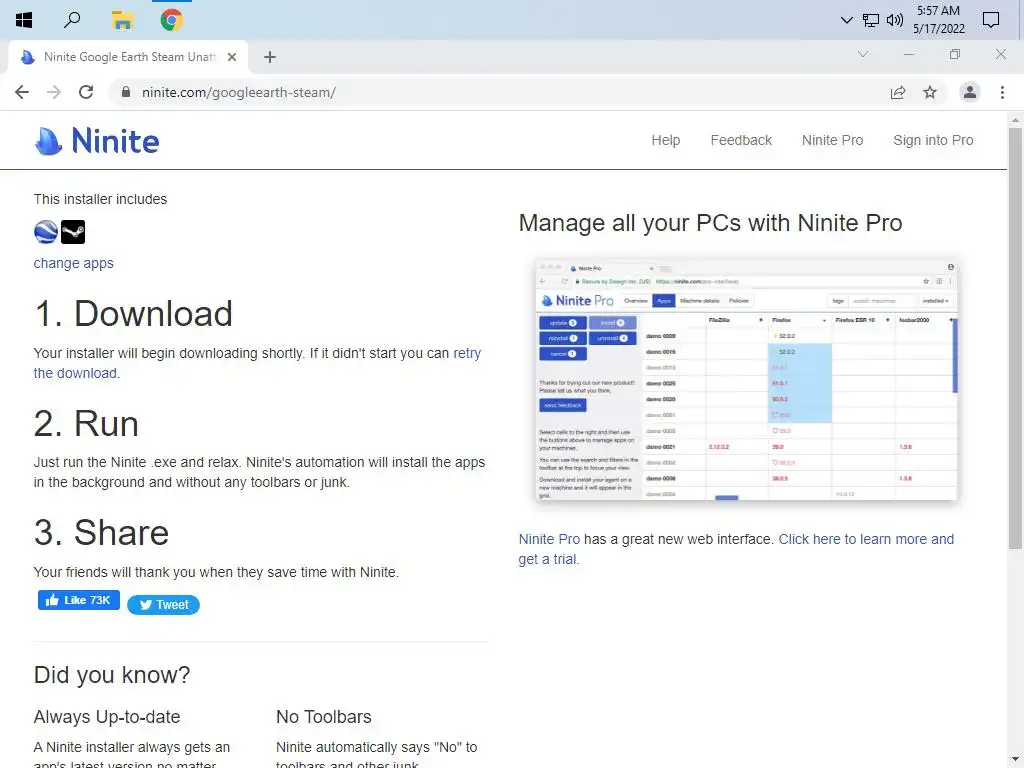Open the notification center icon
The width and height of the screenshot is (1024, 768).
pos(991,20)
